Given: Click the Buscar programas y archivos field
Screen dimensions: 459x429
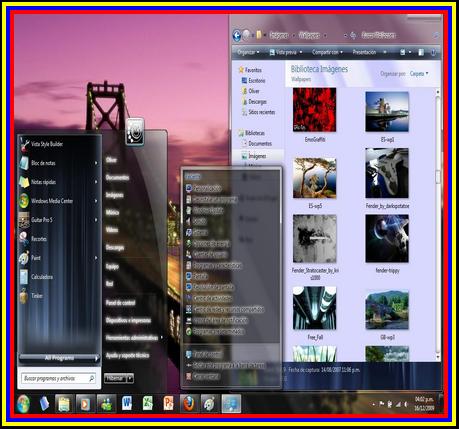Looking at the screenshot, I should coord(59,378).
